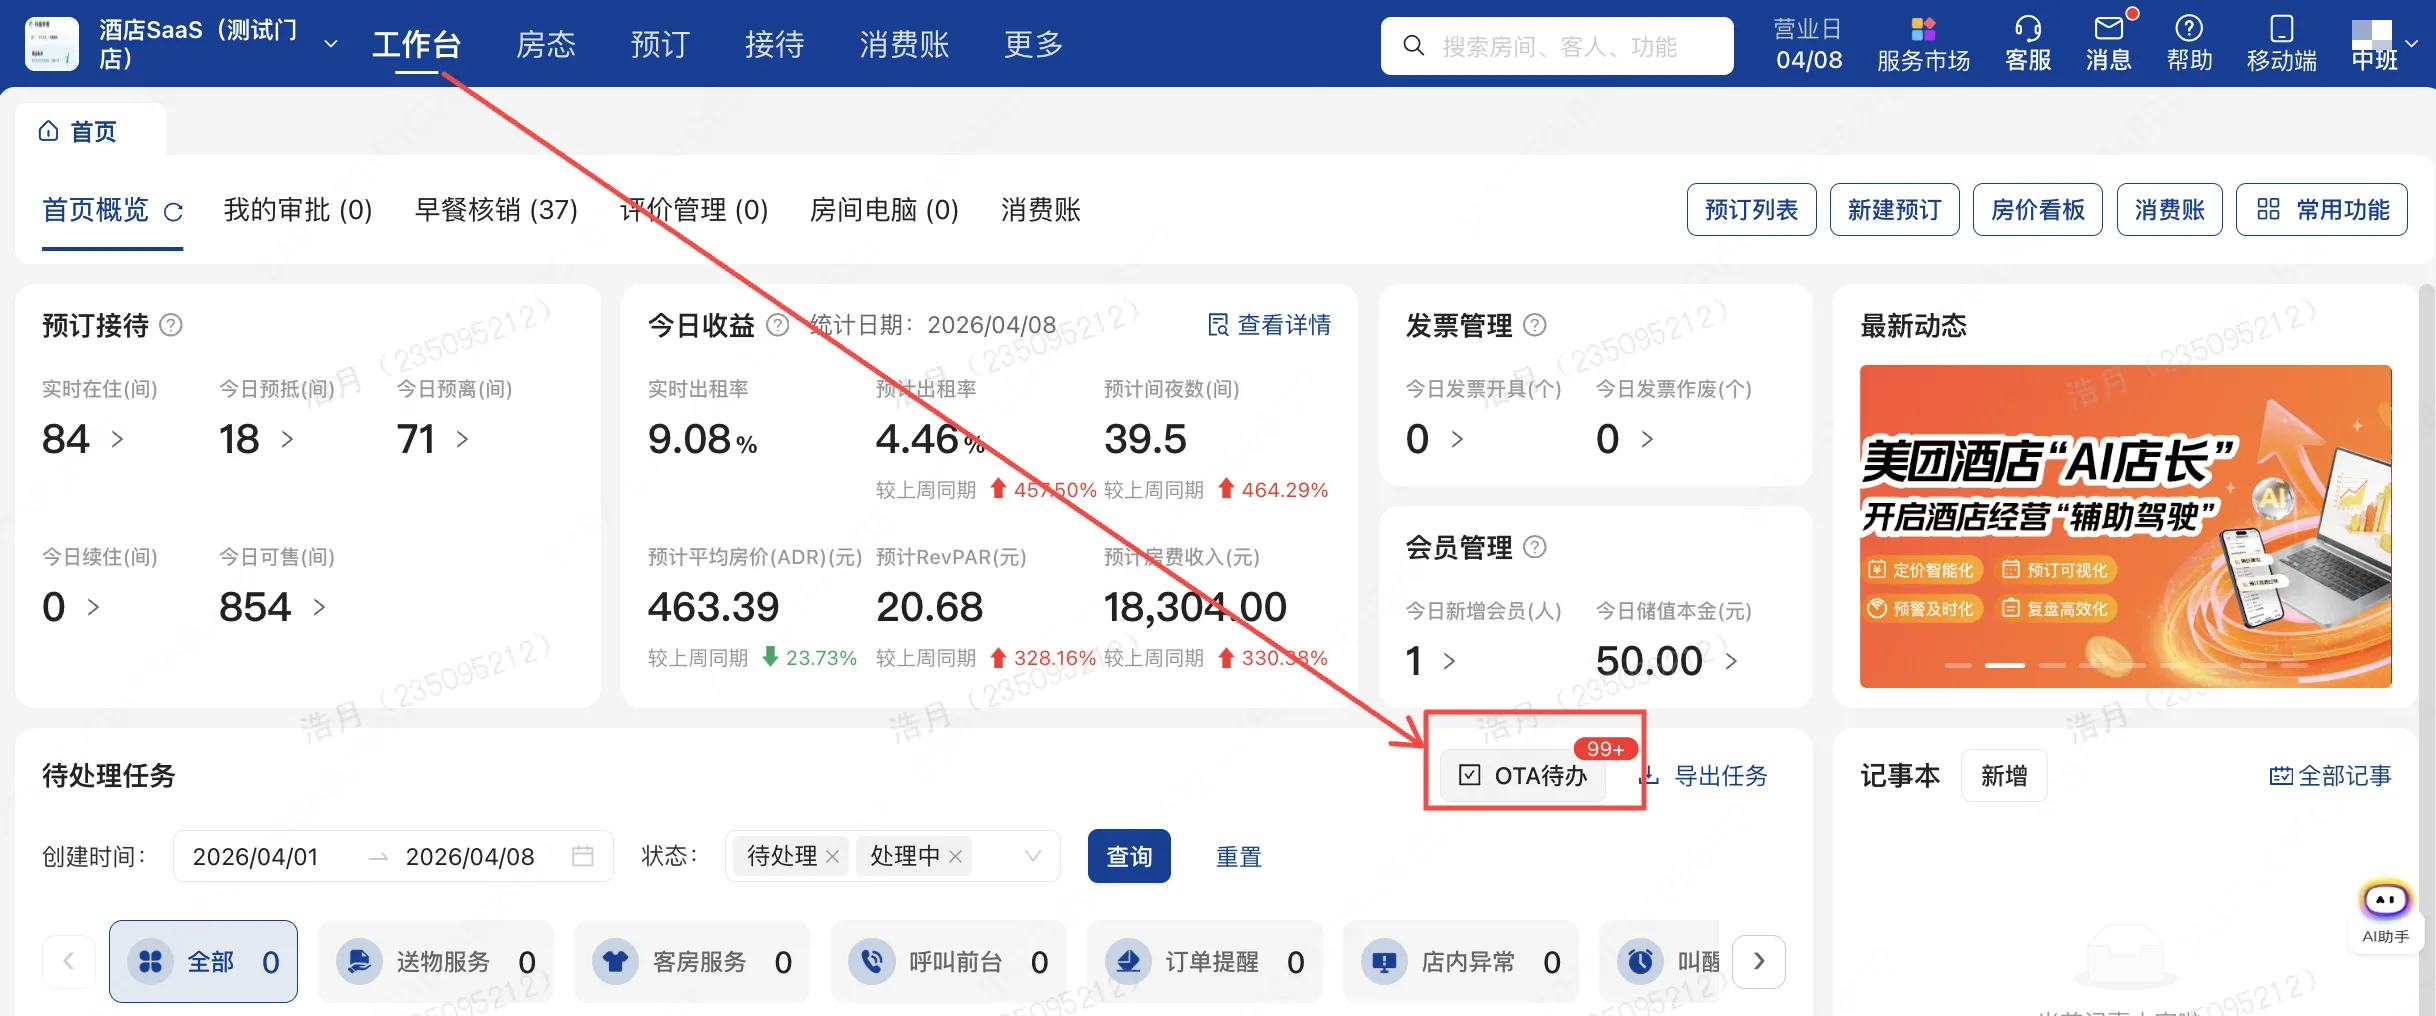Expand the hotel name switcher chevron
2436x1016 pixels.
point(329,43)
